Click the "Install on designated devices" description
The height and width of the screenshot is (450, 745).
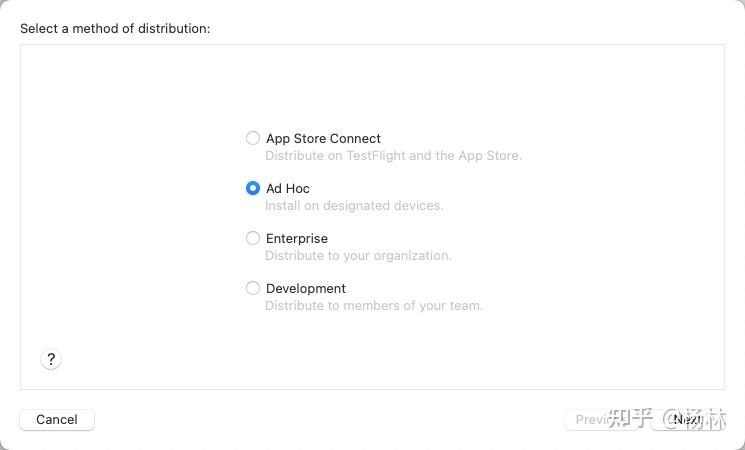coord(354,206)
